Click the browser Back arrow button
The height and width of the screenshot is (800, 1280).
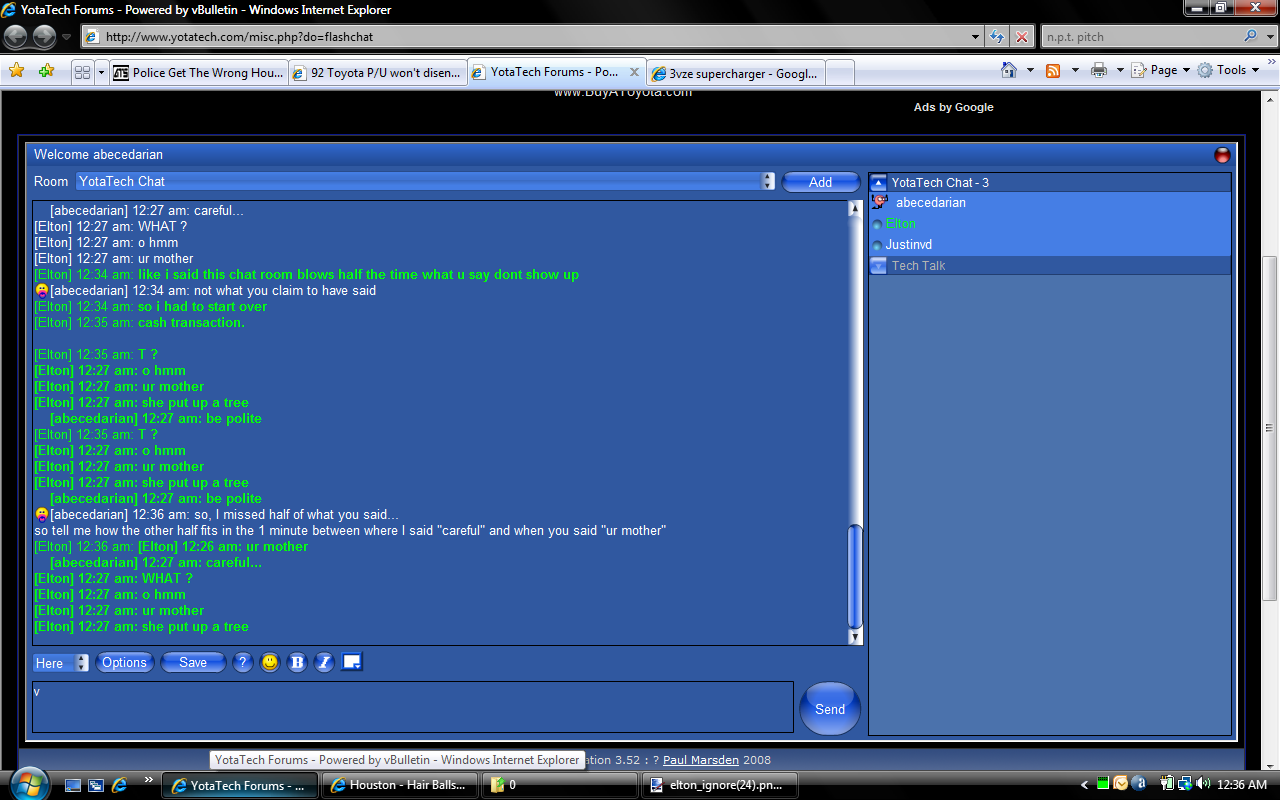point(16,37)
